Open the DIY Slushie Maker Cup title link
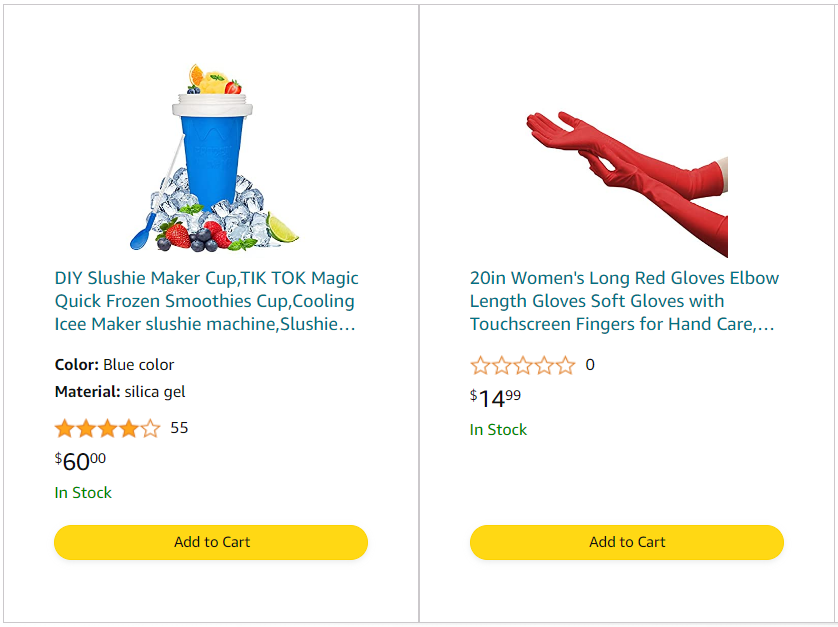838x627 pixels. pyautogui.click(x=206, y=301)
